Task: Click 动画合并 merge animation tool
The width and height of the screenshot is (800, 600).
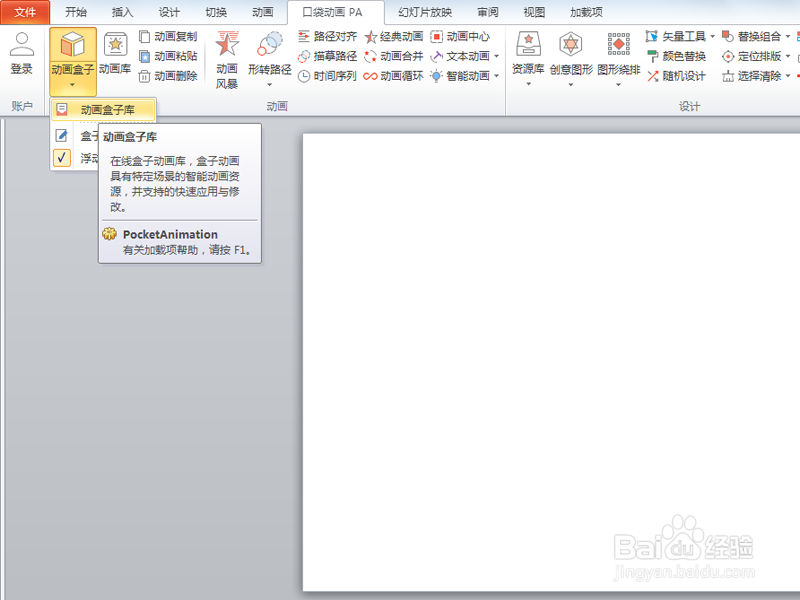Action: 393,56
